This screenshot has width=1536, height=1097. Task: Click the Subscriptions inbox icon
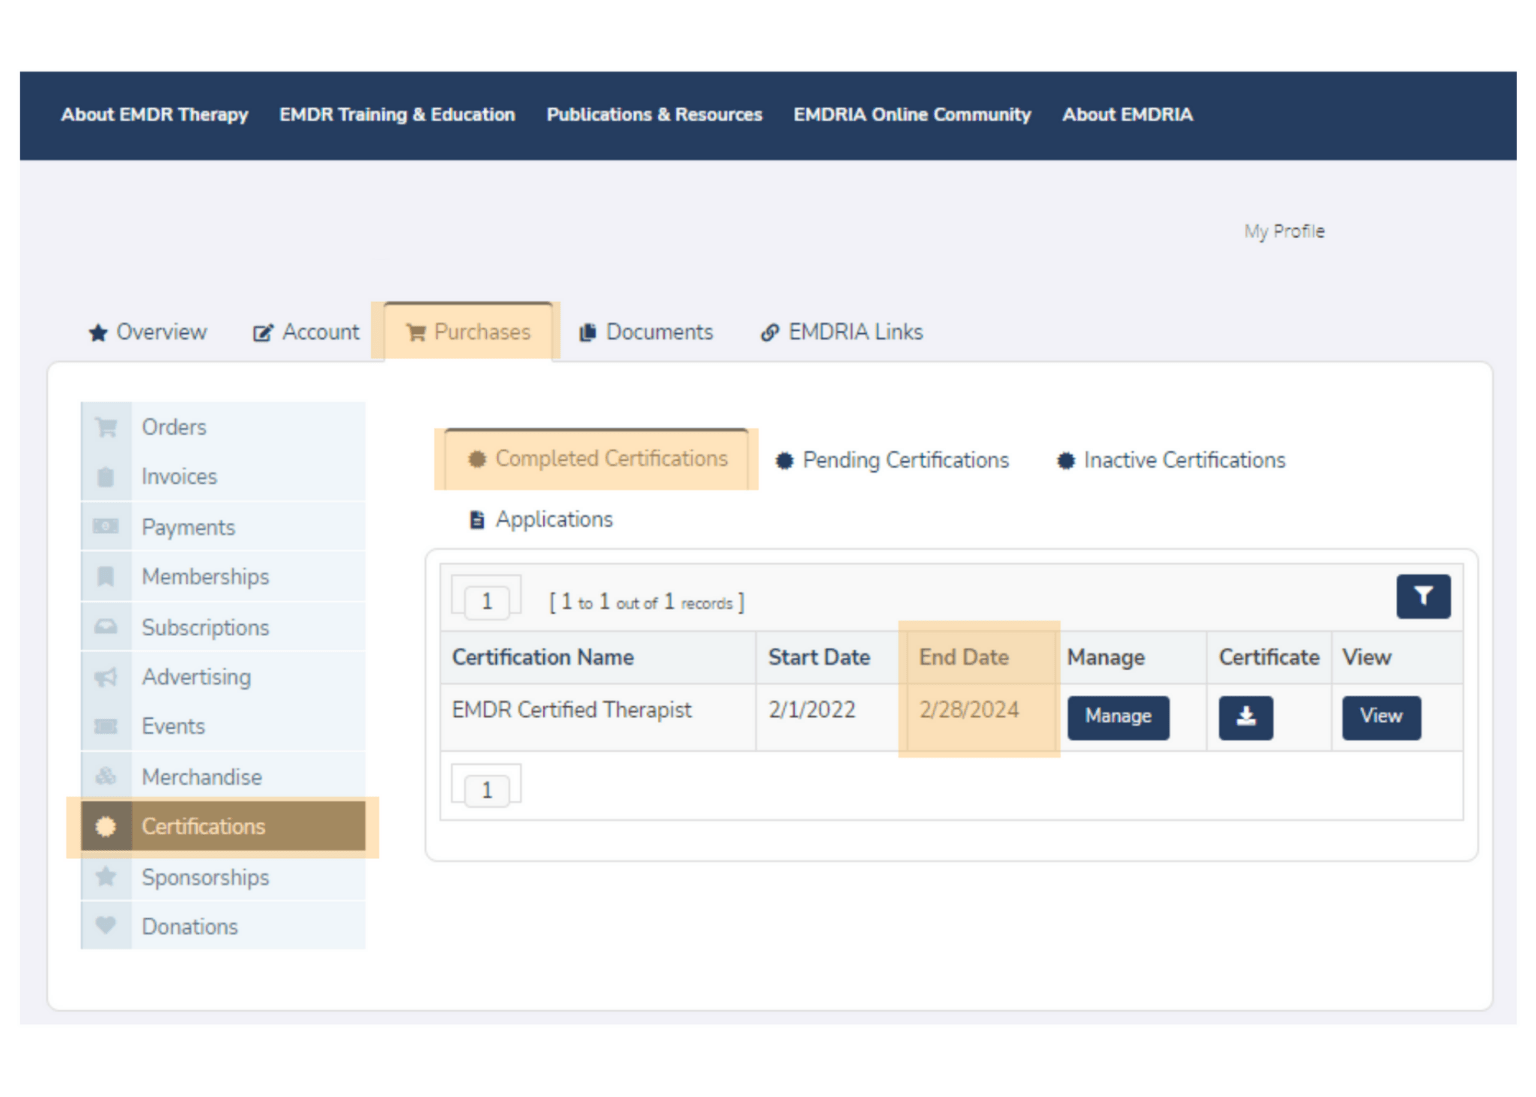pyautogui.click(x=106, y=627)
